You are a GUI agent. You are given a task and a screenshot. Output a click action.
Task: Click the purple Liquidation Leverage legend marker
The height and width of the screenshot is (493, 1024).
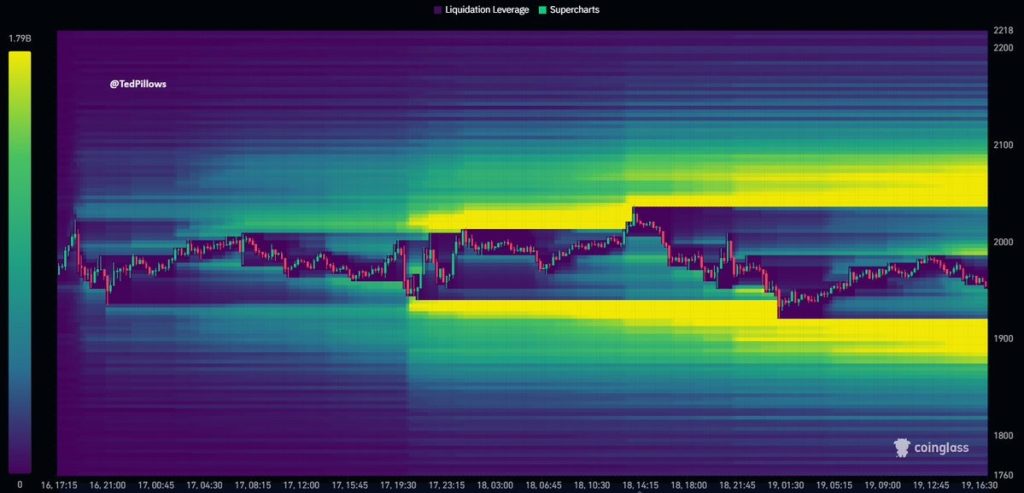(438, 9)
